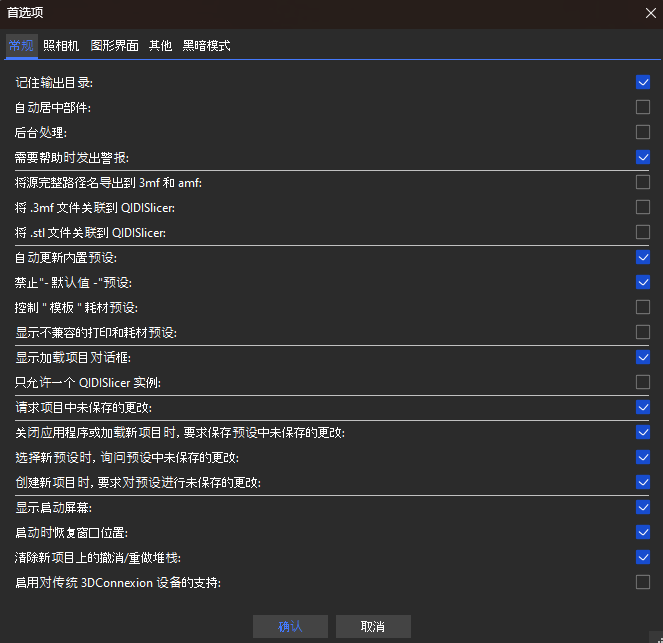Uncheck 显示加载项目对话框 checkbox

643,357
